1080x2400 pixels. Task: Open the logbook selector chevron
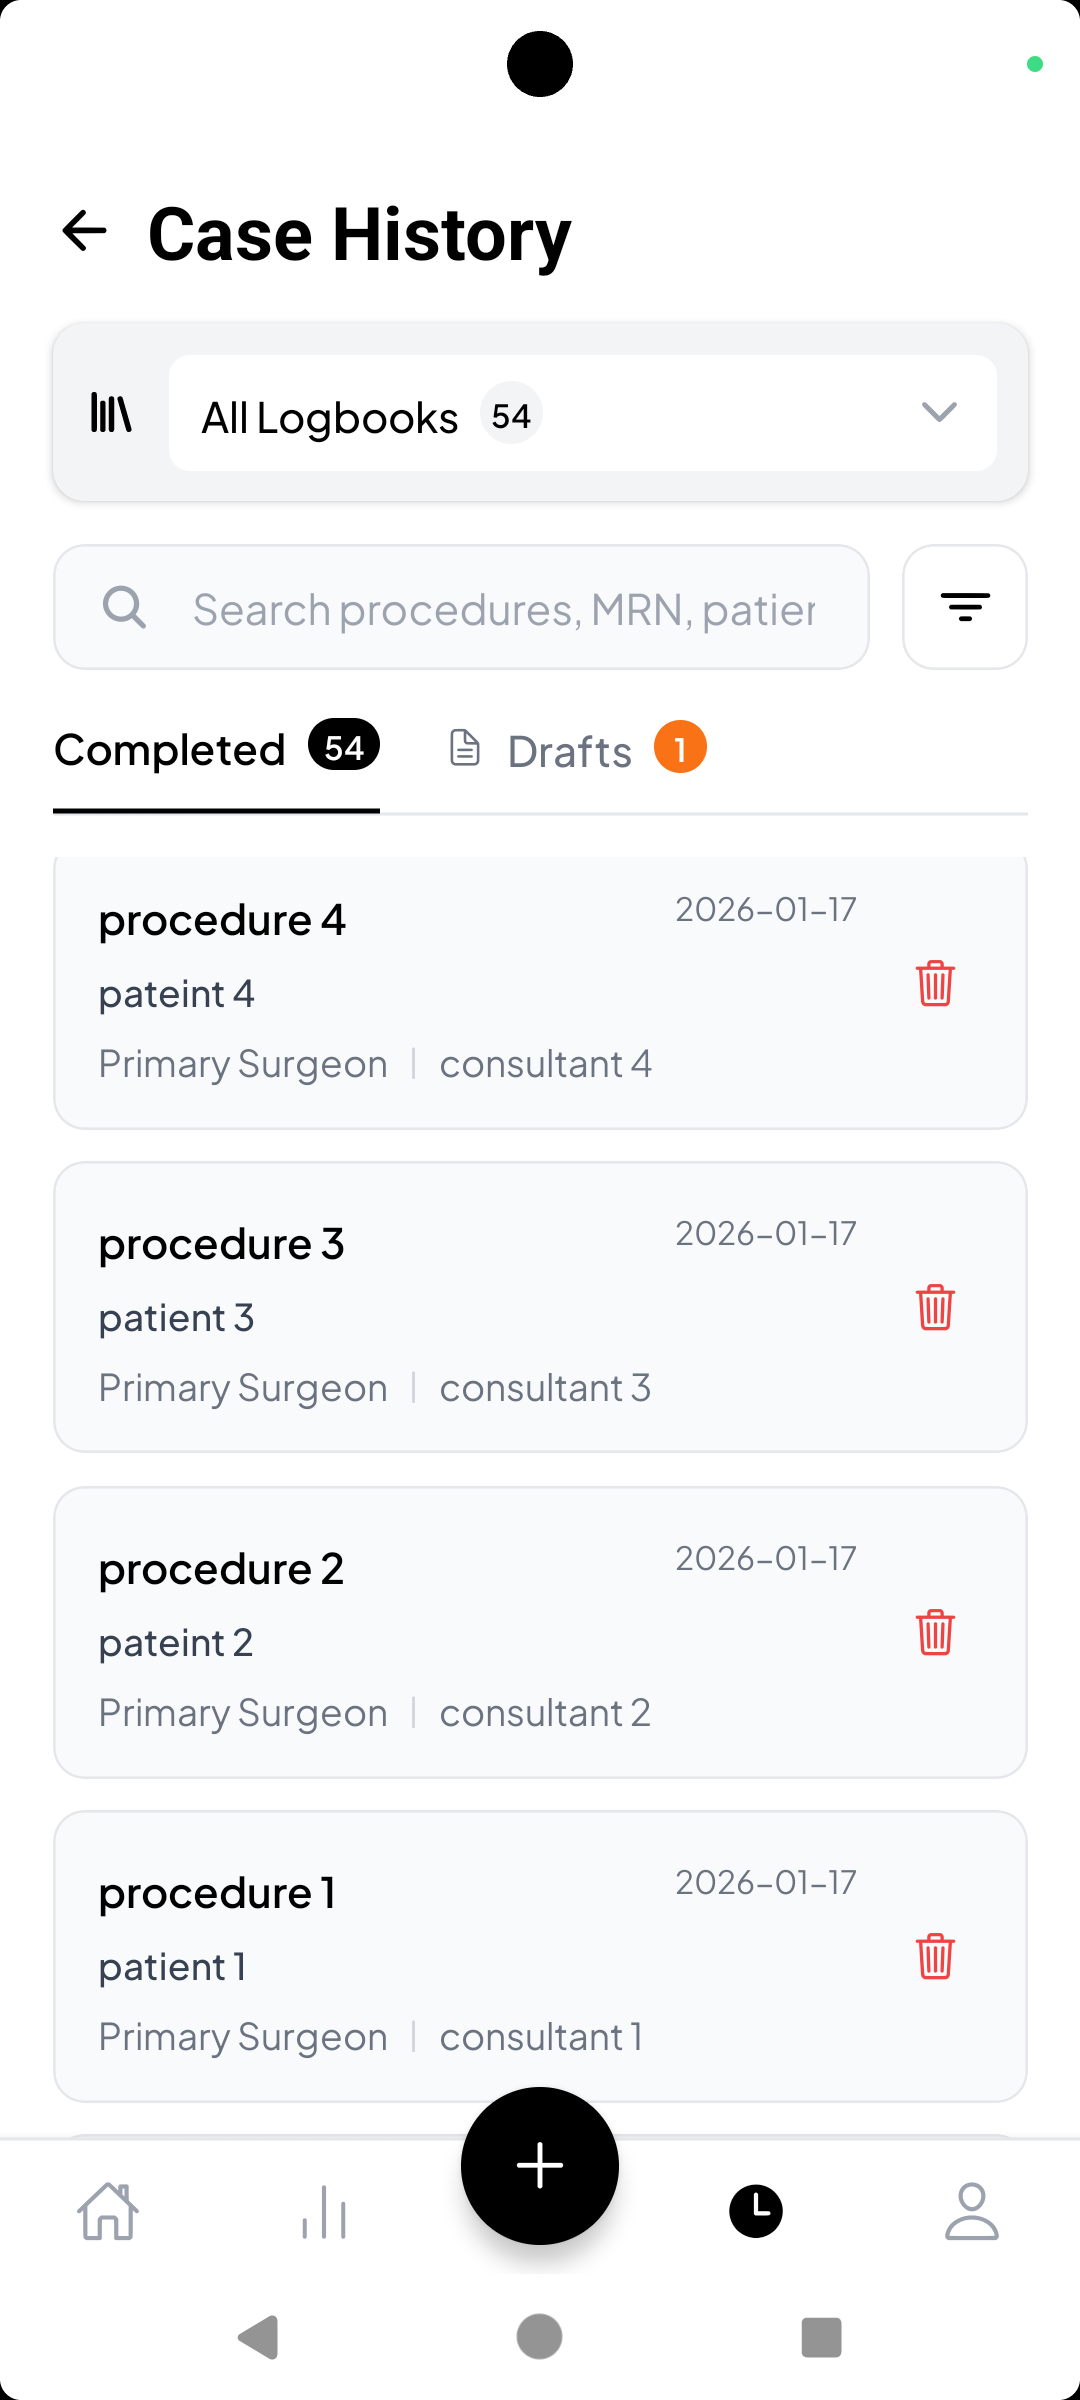938,412
